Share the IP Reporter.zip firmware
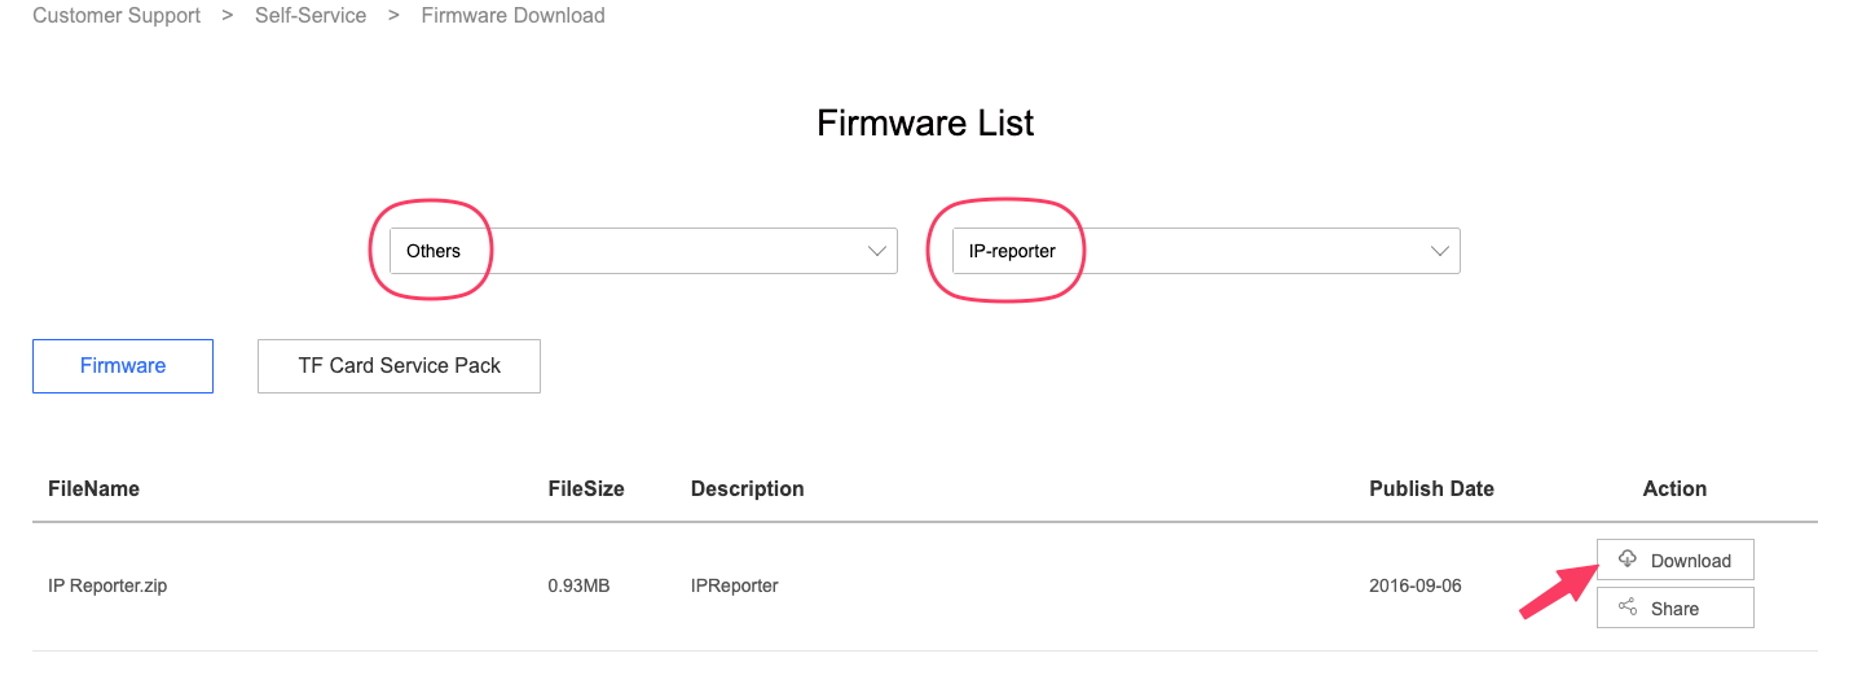 tap(1675, 608)
